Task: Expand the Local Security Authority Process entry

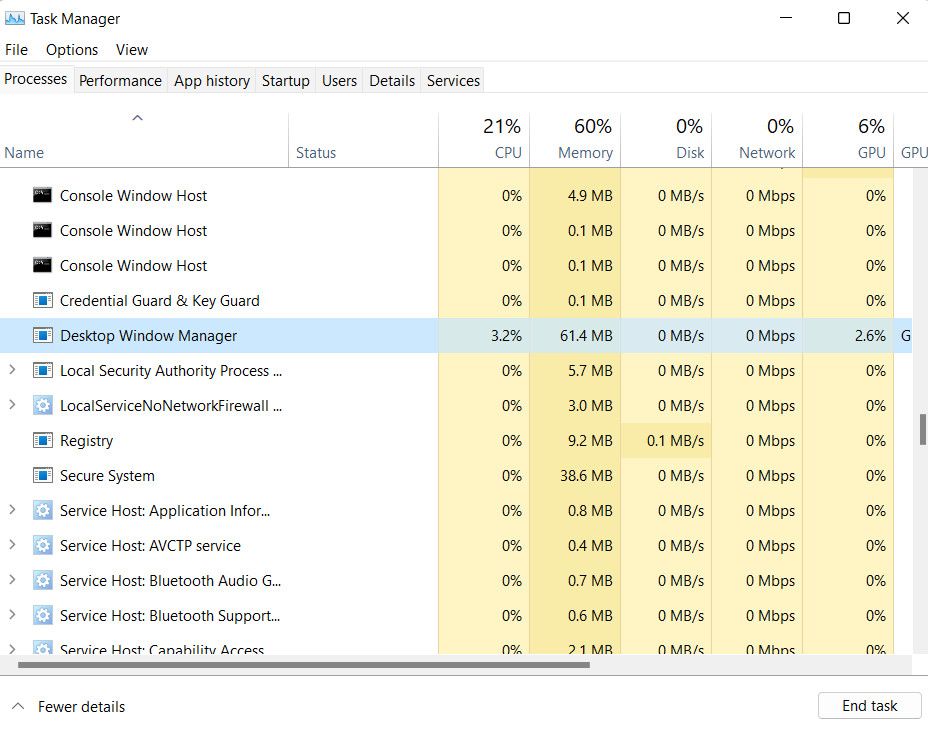Action: pos(10,370)
